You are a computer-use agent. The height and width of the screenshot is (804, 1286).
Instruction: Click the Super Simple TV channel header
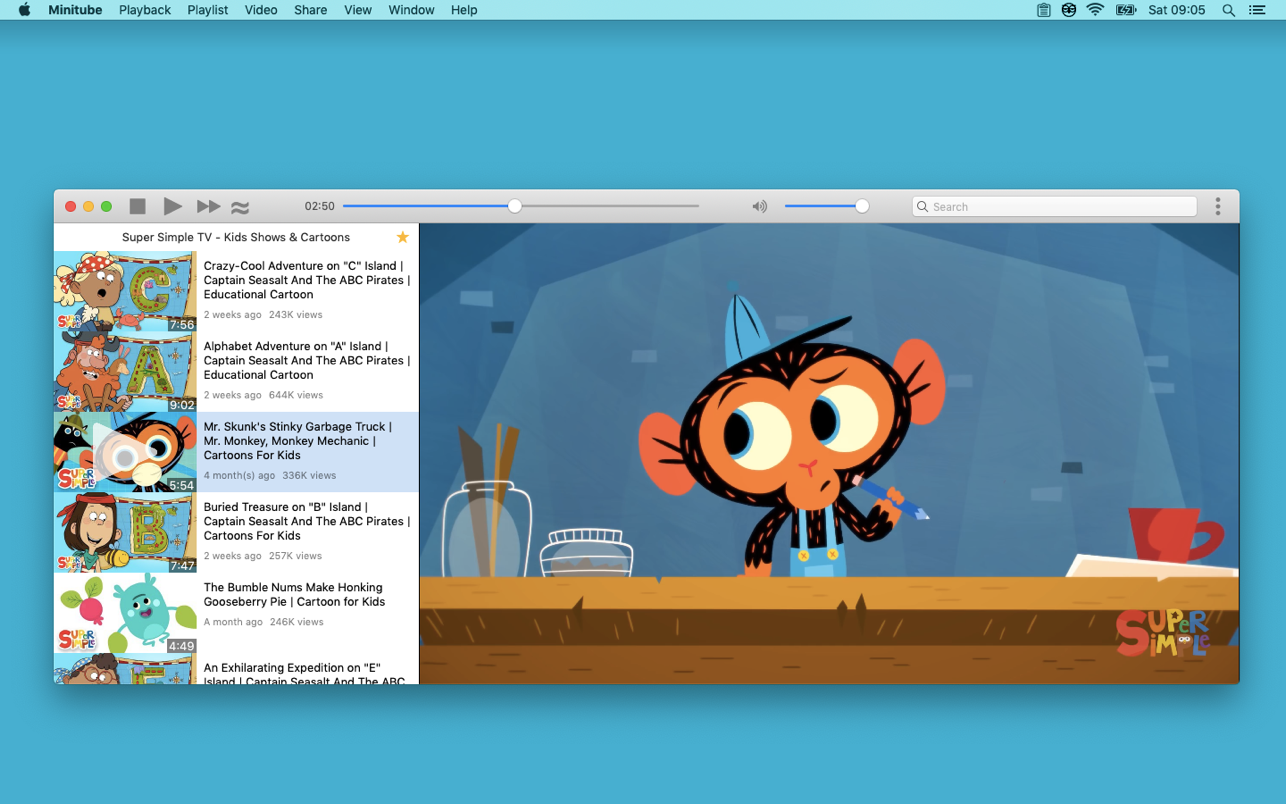236,237
